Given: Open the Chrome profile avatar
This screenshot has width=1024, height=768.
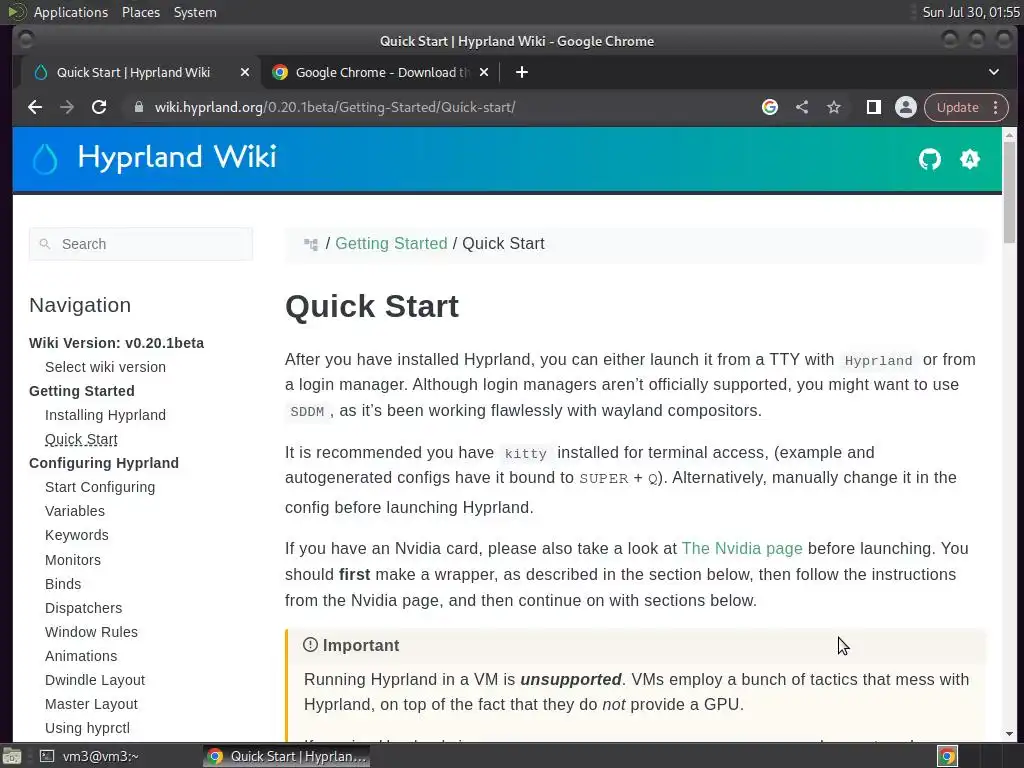Looking at the screenshot, I should tap(905, 107).
